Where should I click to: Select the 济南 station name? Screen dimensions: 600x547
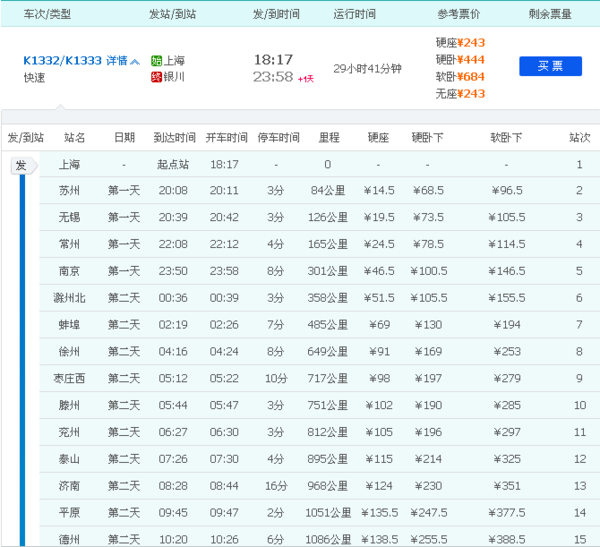(x=69, y=486)
